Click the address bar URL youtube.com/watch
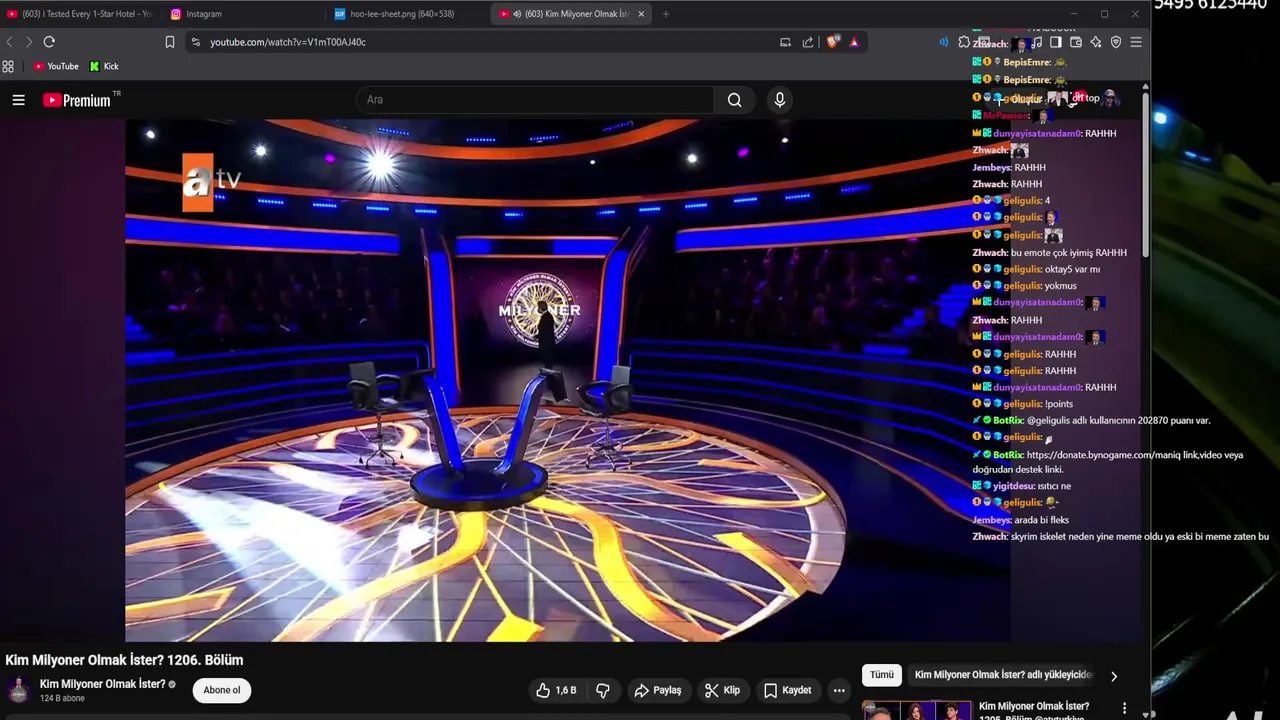The height and width of the screenshot is (720, 1280). (288, 42)
